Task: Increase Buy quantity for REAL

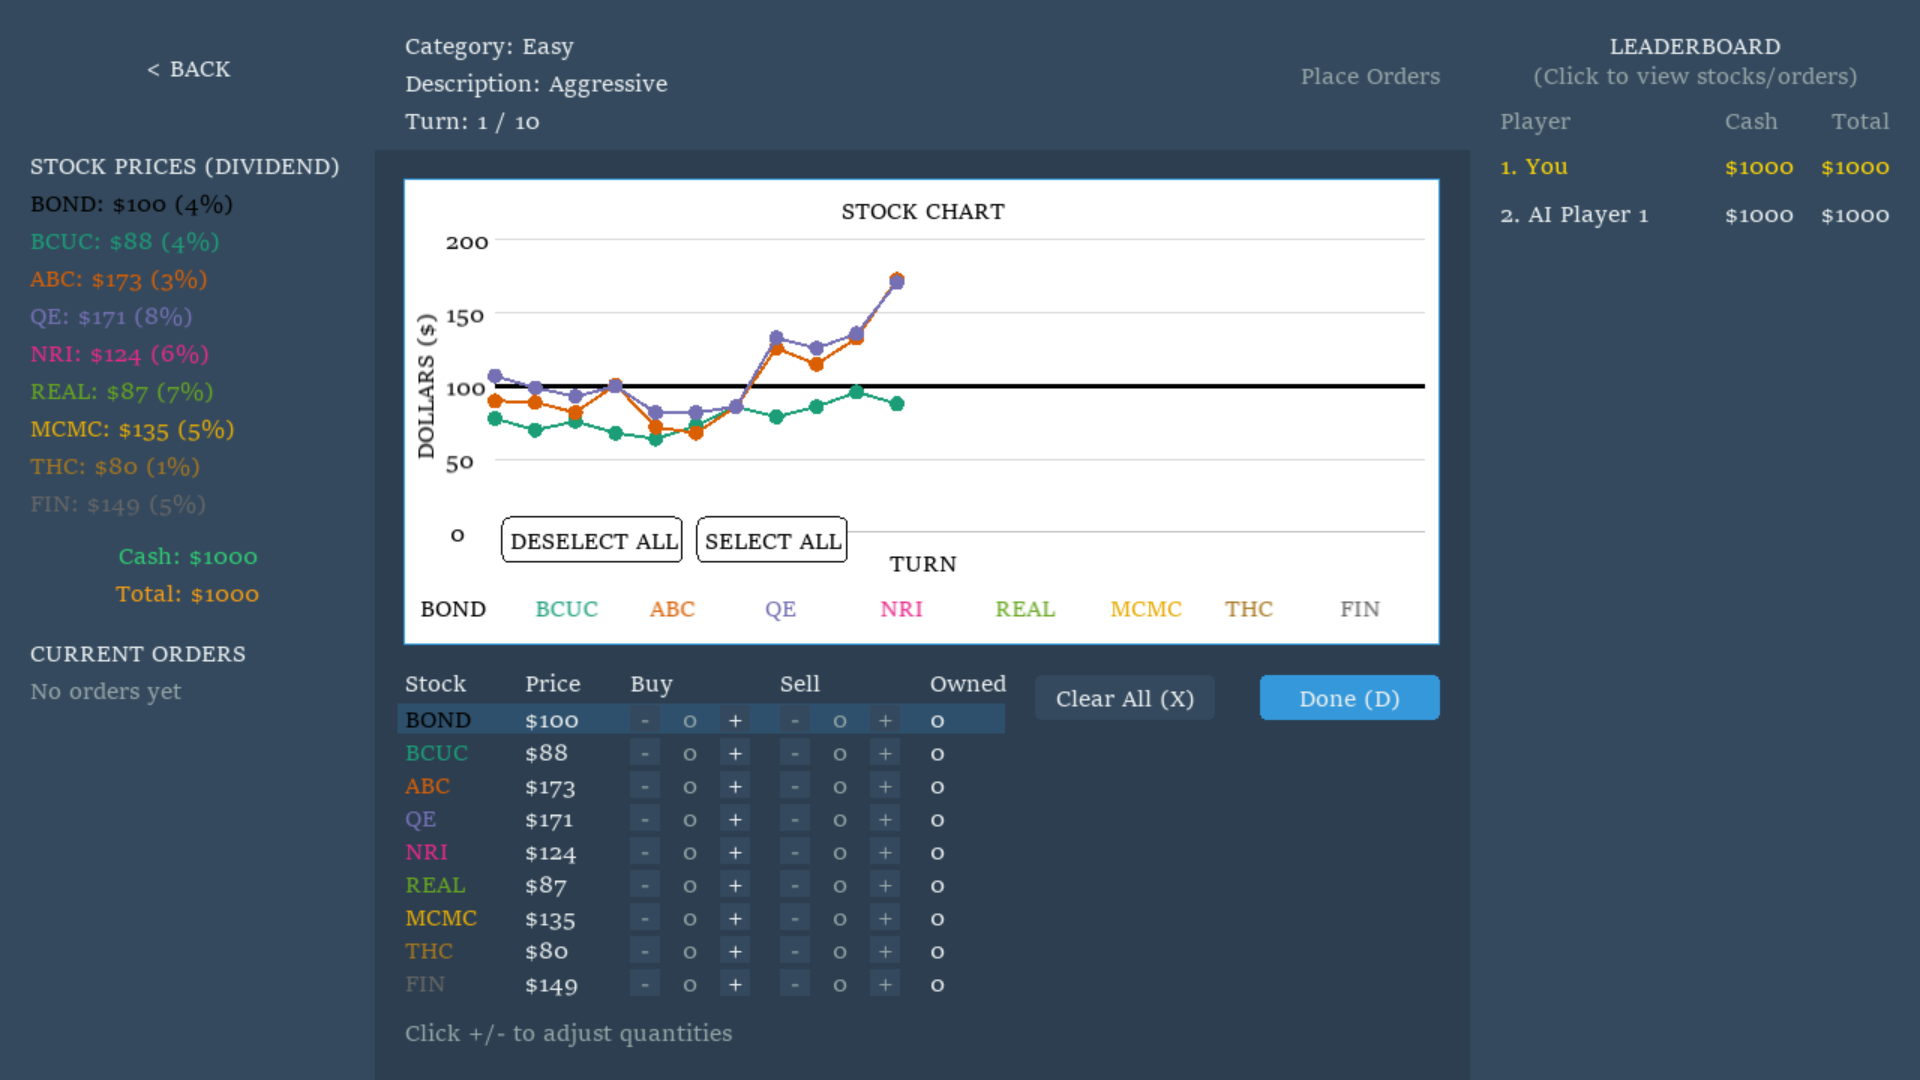Action: point(735,885)
